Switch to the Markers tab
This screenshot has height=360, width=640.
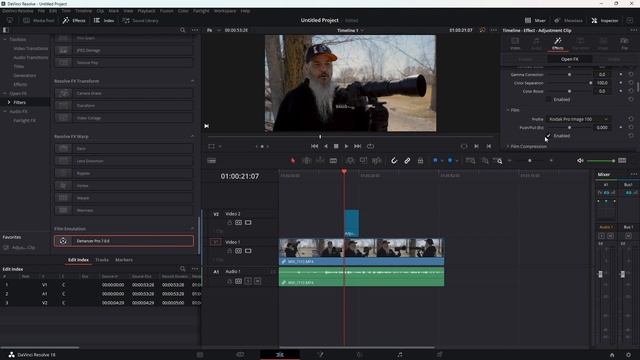click(x=124, y=260)
